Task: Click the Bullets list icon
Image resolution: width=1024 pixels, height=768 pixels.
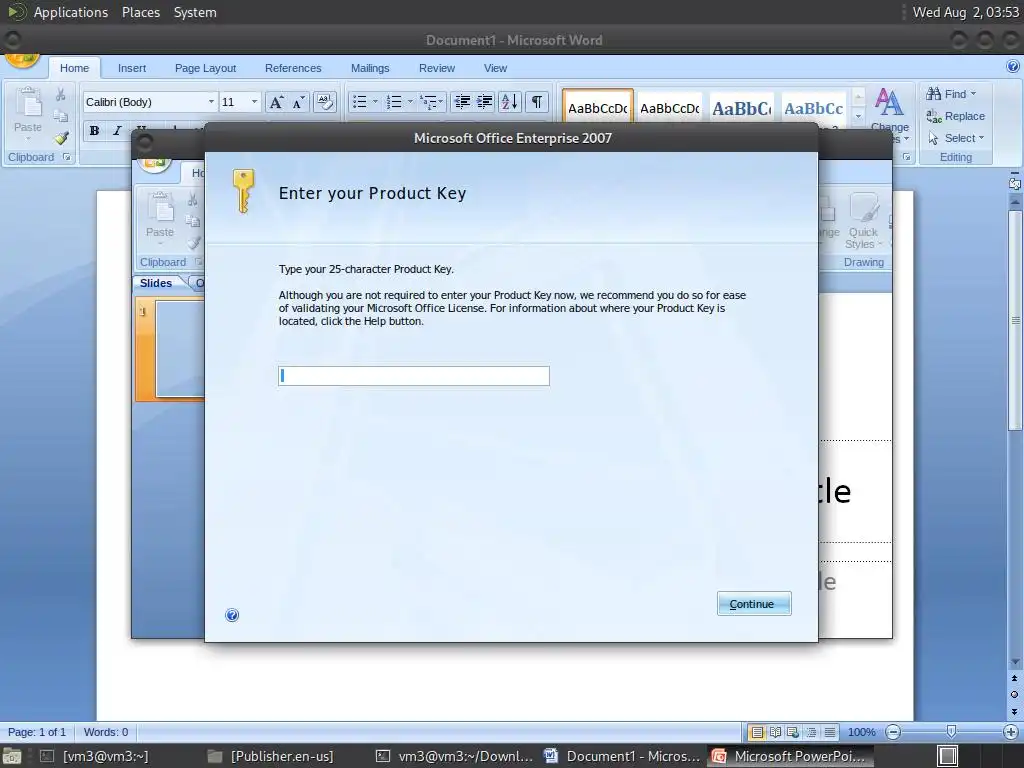Action: [359, 101]
